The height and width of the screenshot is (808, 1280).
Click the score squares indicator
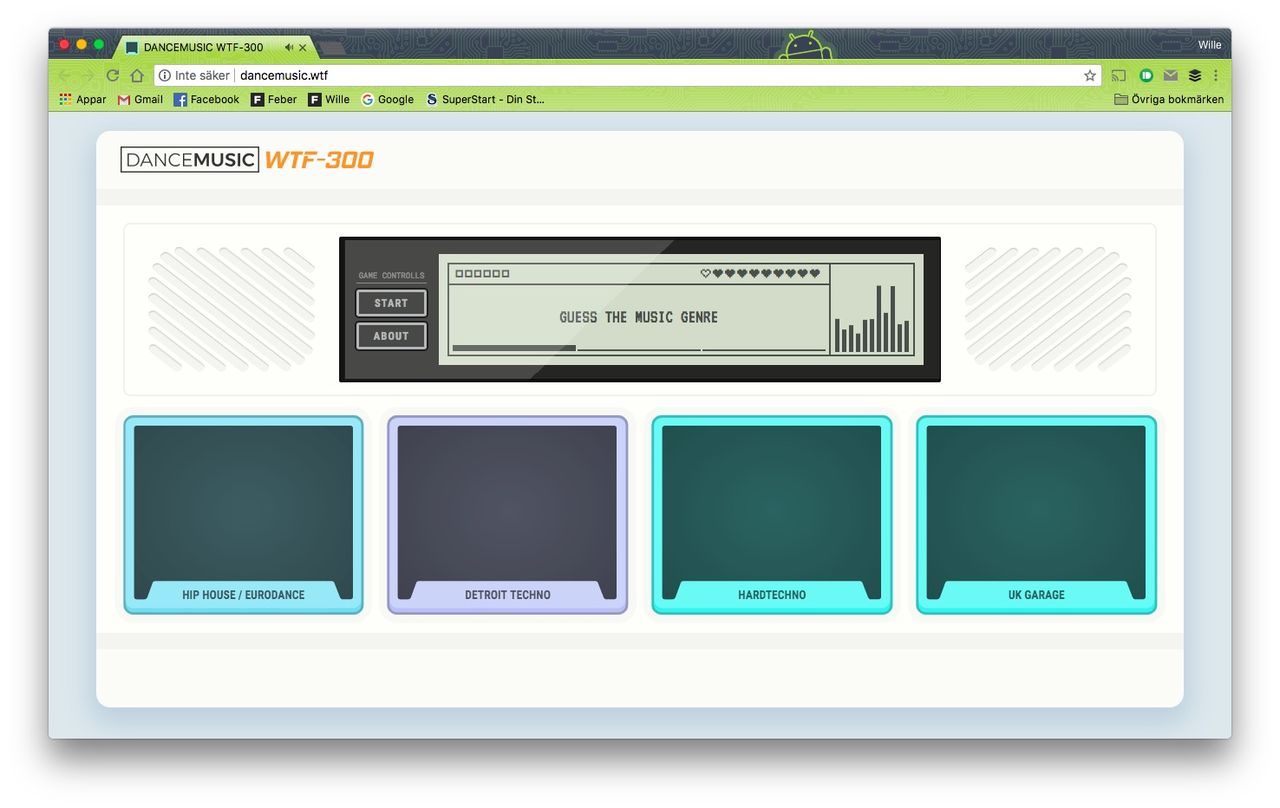pyautogui.click(x=482, y=273)
